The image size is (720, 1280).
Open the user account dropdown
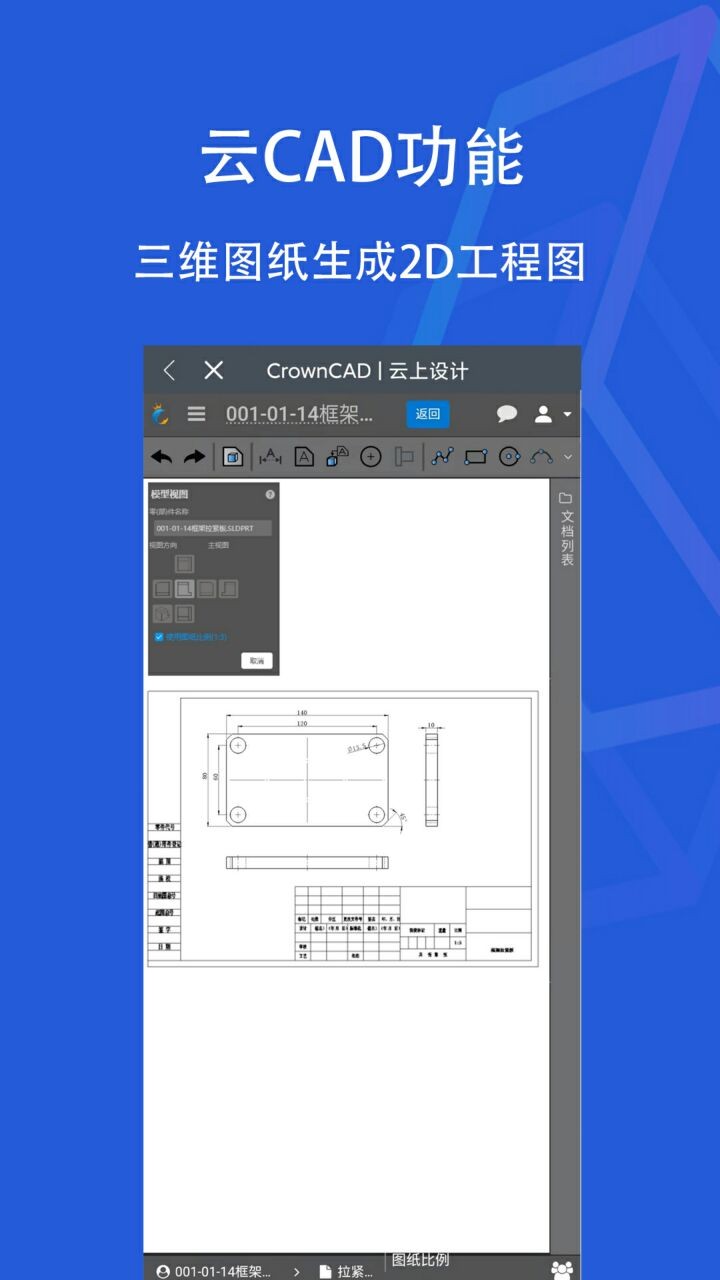(552, 414)
